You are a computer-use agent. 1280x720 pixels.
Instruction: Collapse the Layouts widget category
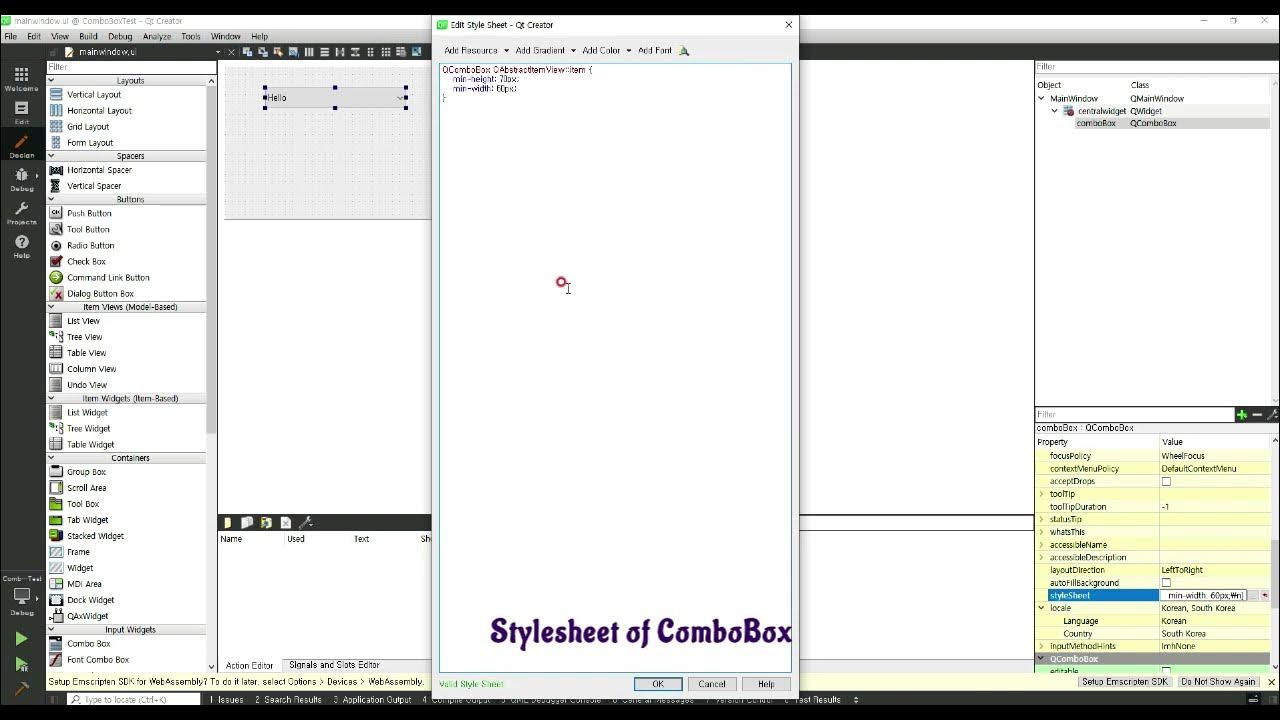(51, 80)
